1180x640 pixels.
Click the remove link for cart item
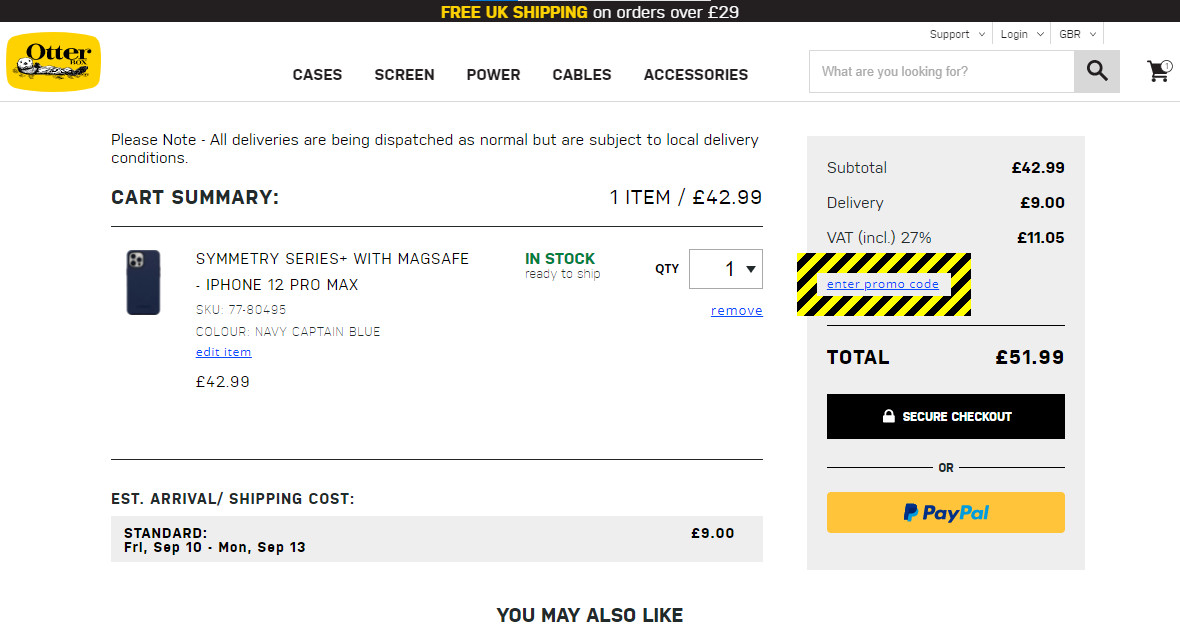point(736,310)
